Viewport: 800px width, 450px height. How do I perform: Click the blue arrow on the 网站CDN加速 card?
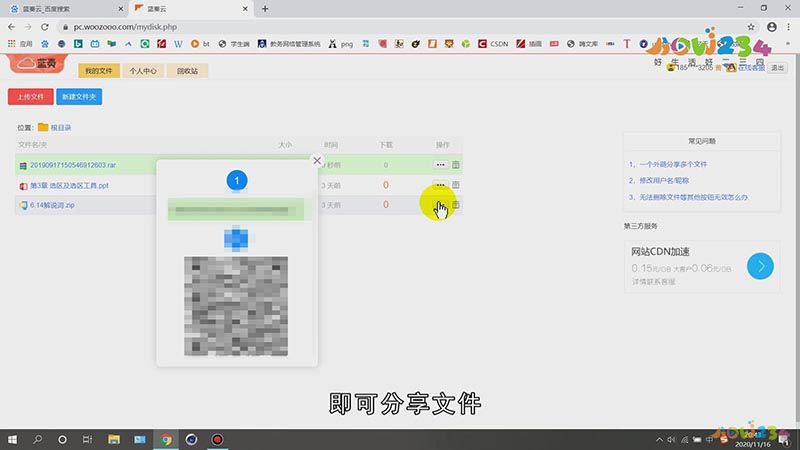point(760,266)
